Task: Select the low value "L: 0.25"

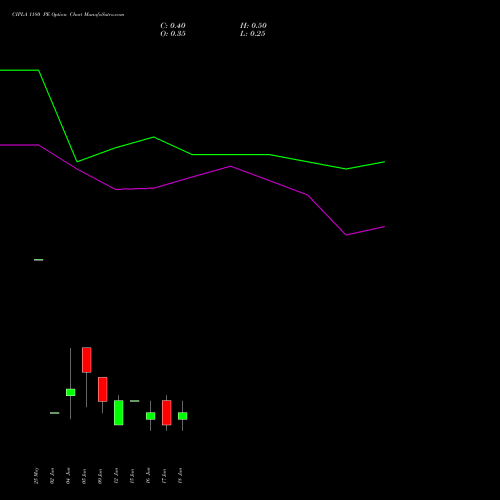Action: click(x=253, y=34)
